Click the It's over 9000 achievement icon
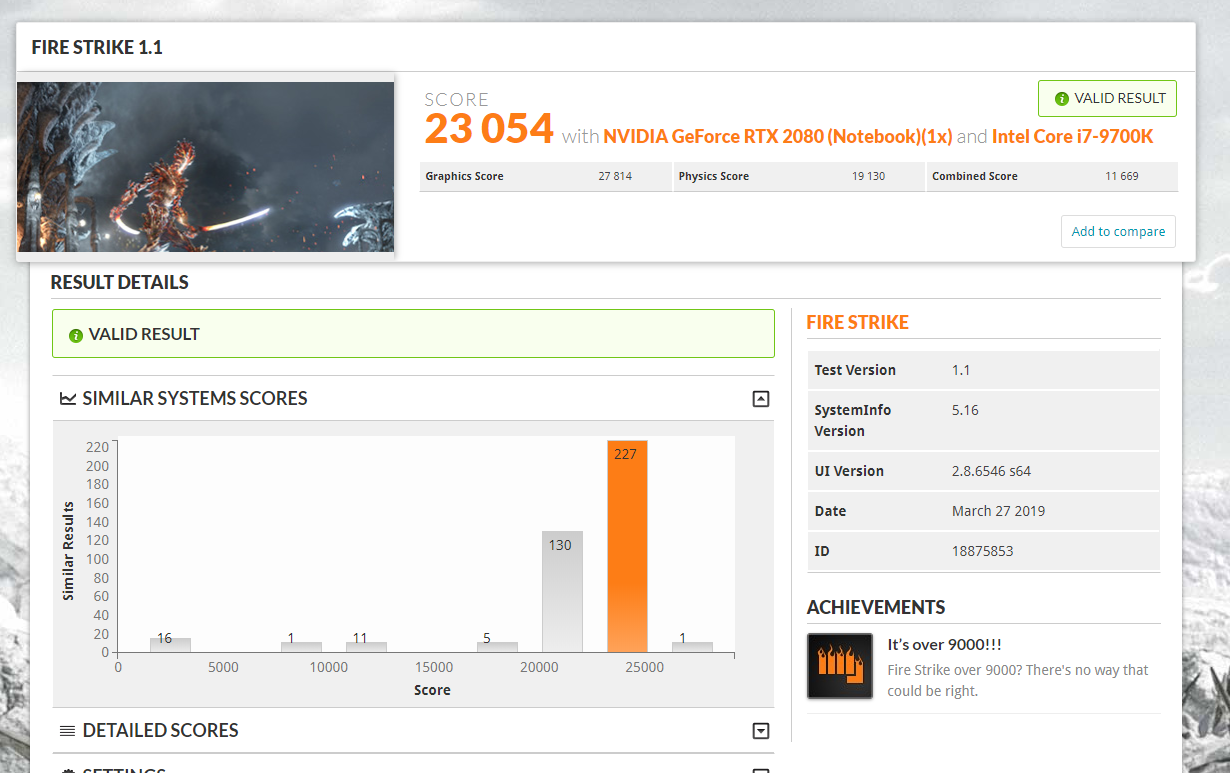 click(840, 666)
